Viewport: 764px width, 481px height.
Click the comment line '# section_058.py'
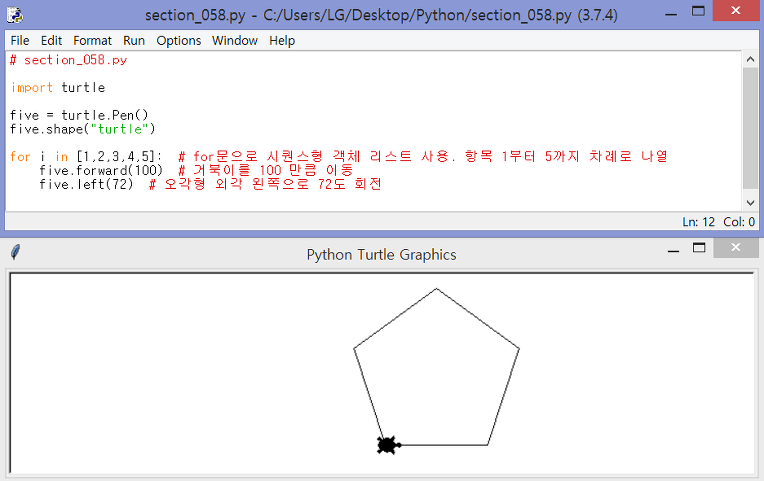(x=68, y=60)
